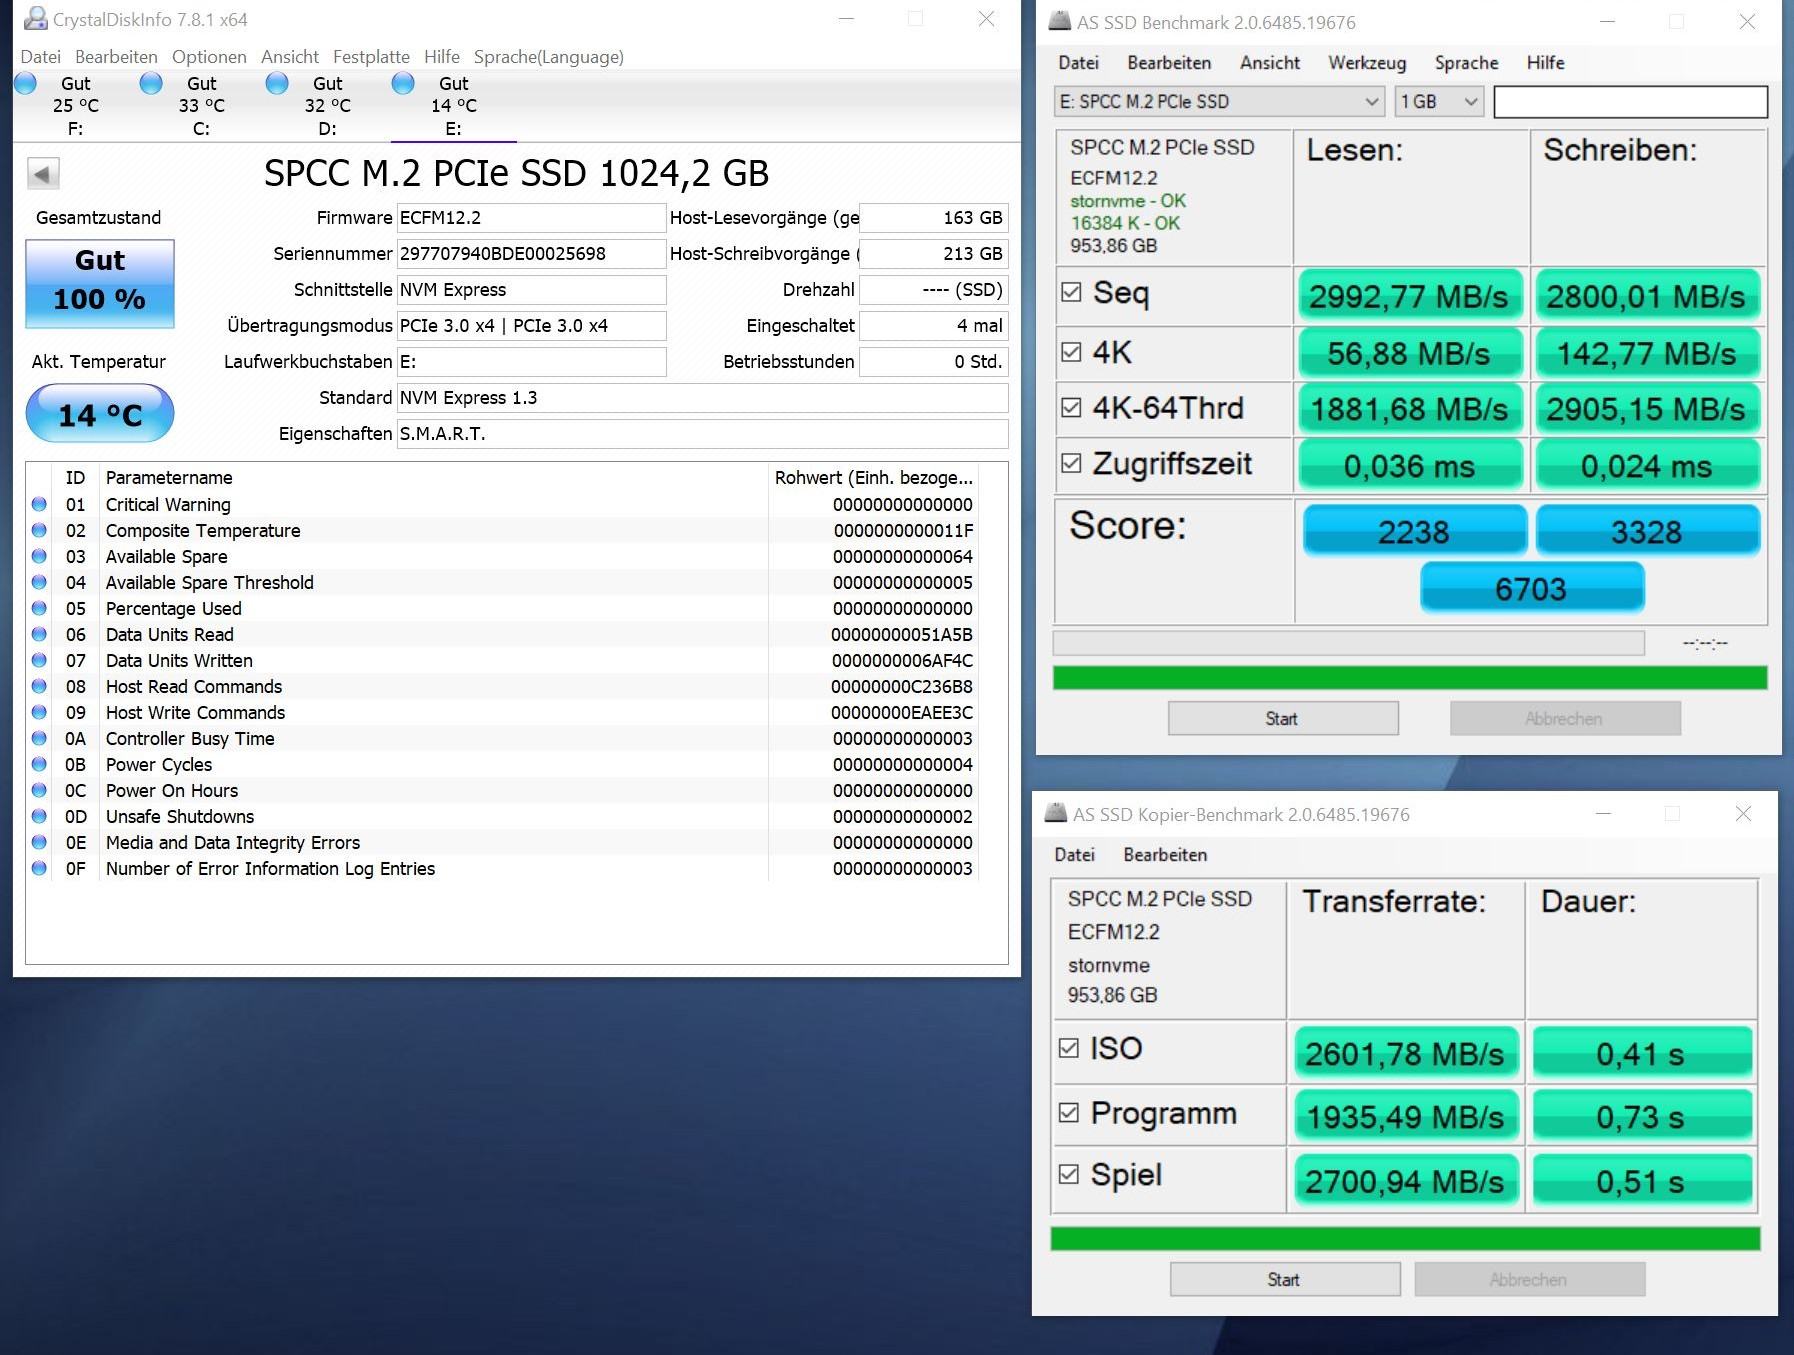Click status orb for Critical Warning row
Screen dimensions: 1794x1355
(x=39, y=504)
